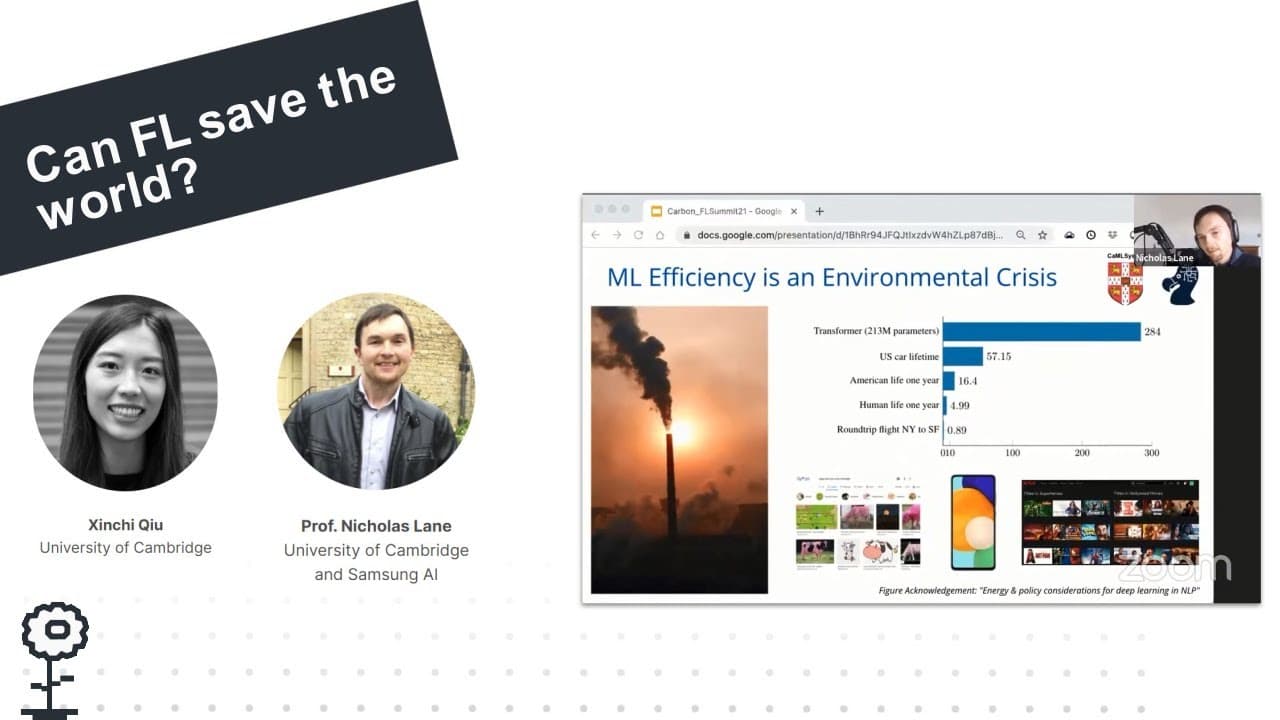Open a new browser tab
The height and width of the screenshot is (720, 1280).
819,211
